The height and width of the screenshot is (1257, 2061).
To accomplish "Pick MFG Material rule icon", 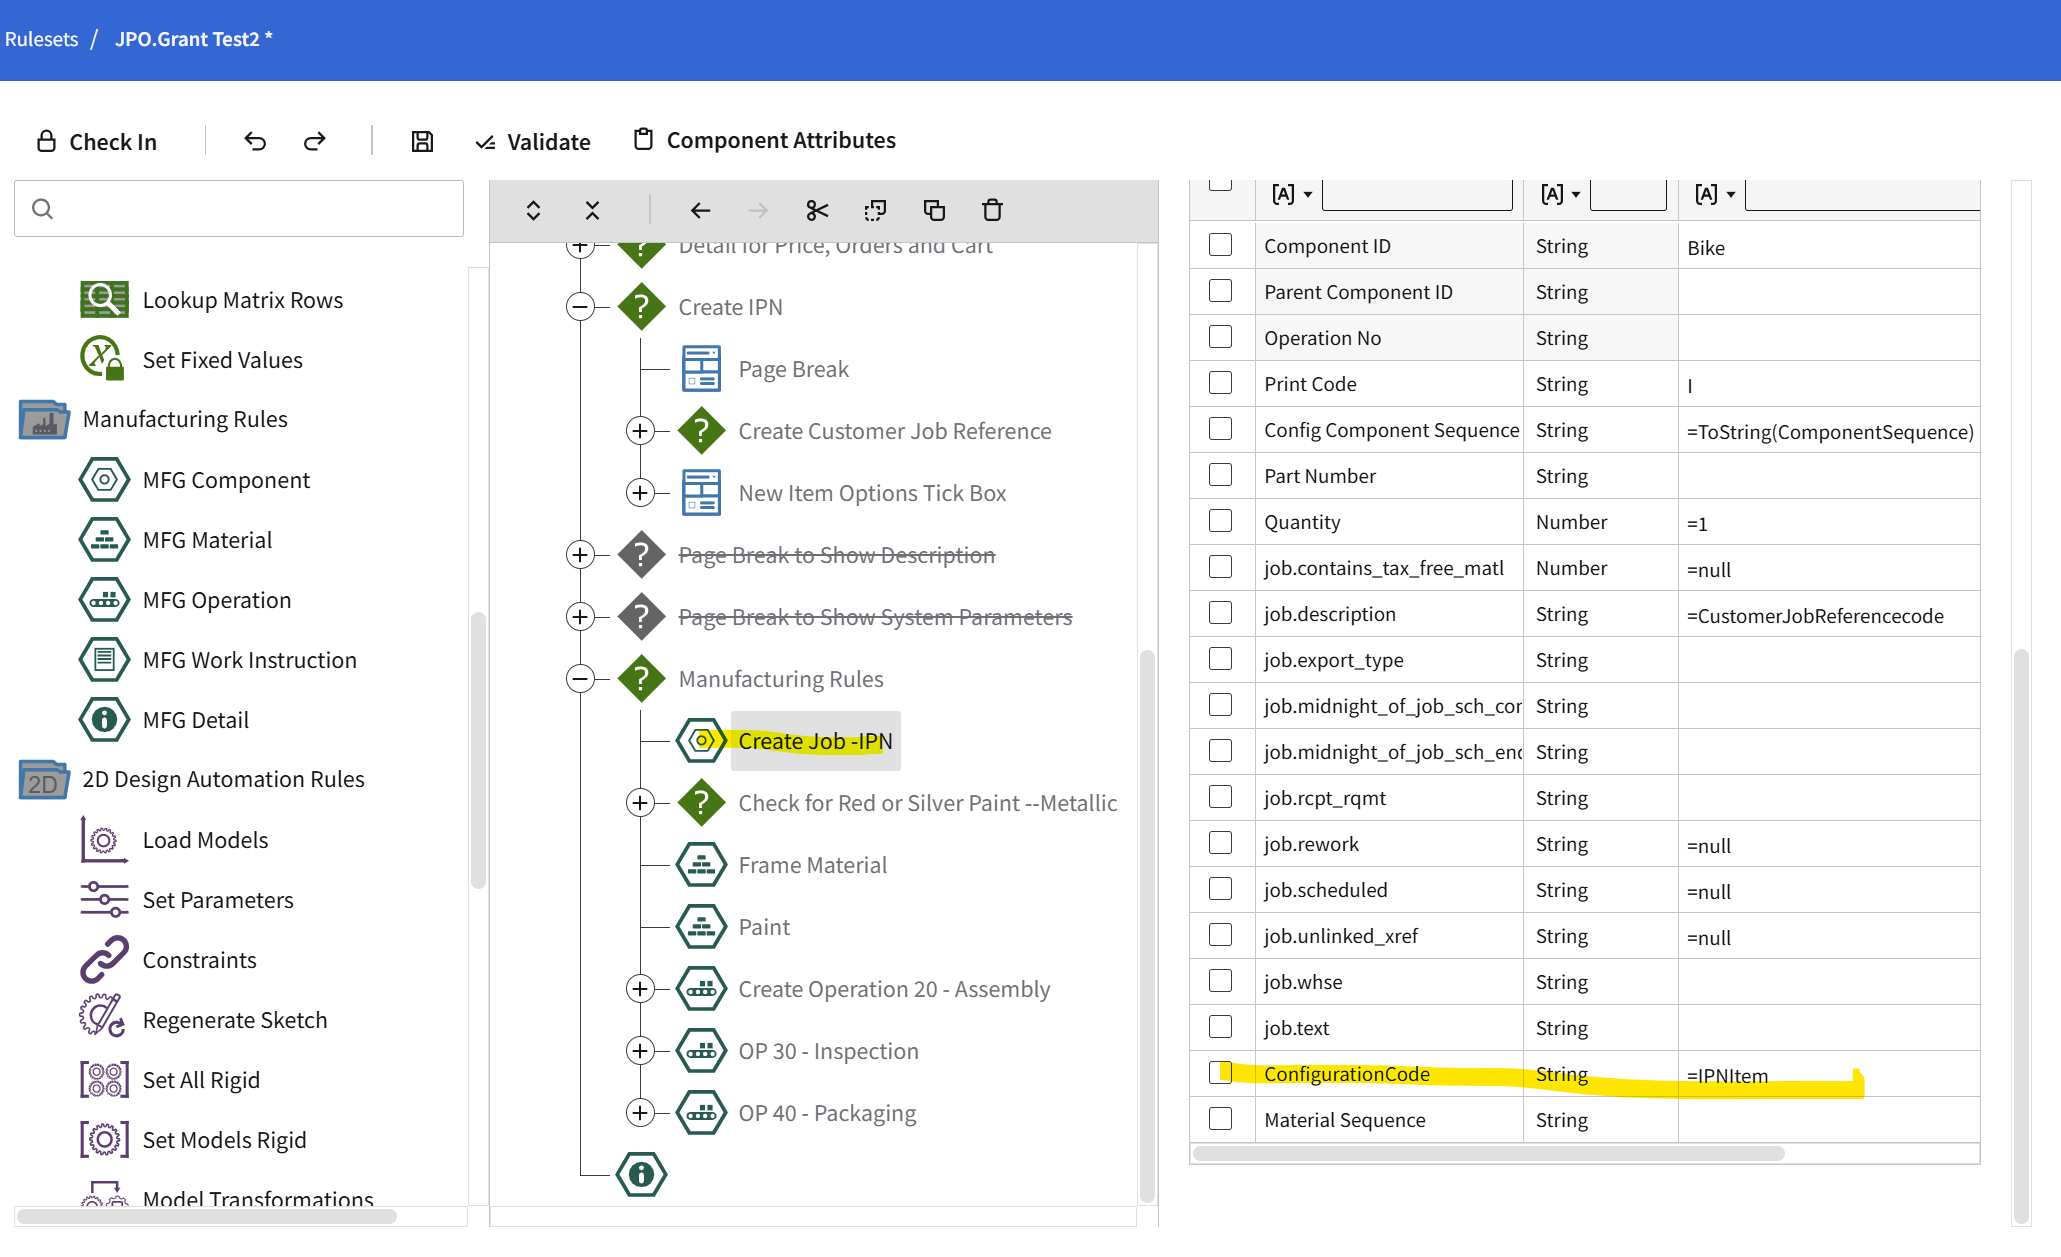I will 104,540.
